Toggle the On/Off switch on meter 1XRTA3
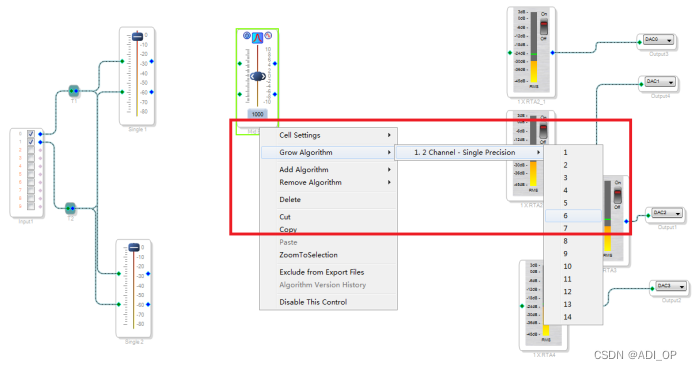This screenshot has width=692, height=370. coord(617,196)
